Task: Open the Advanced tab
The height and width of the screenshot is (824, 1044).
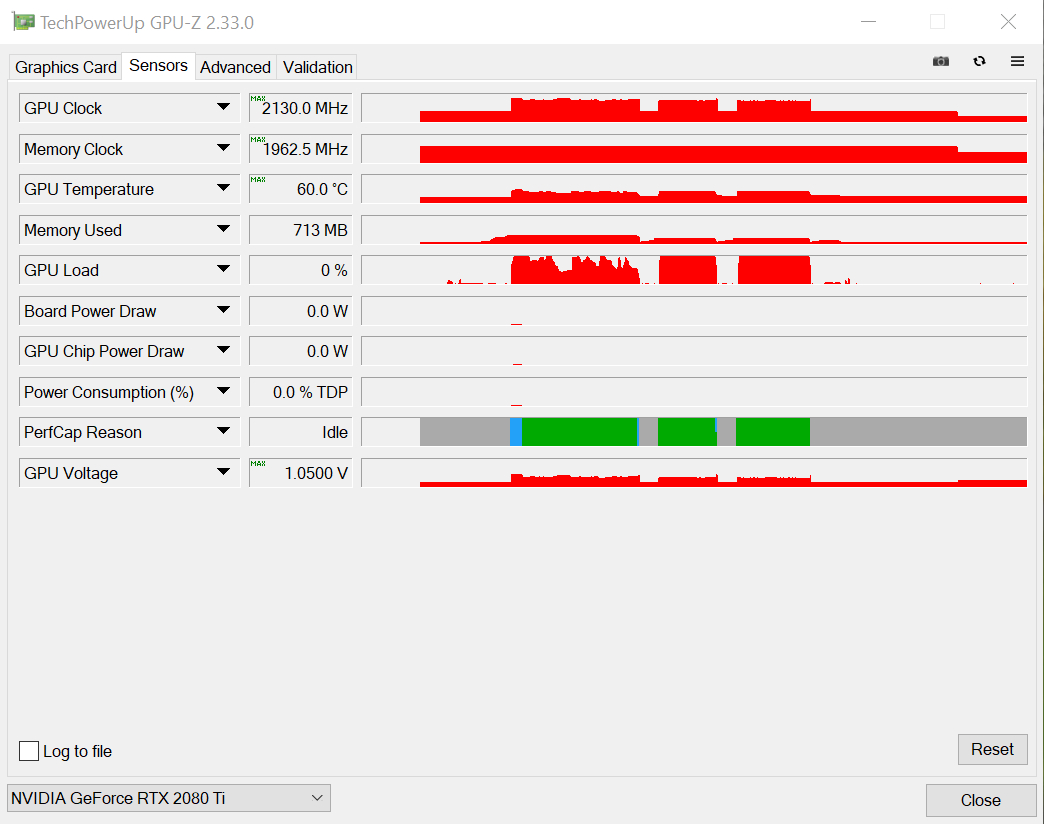Action: pos(235,67)
